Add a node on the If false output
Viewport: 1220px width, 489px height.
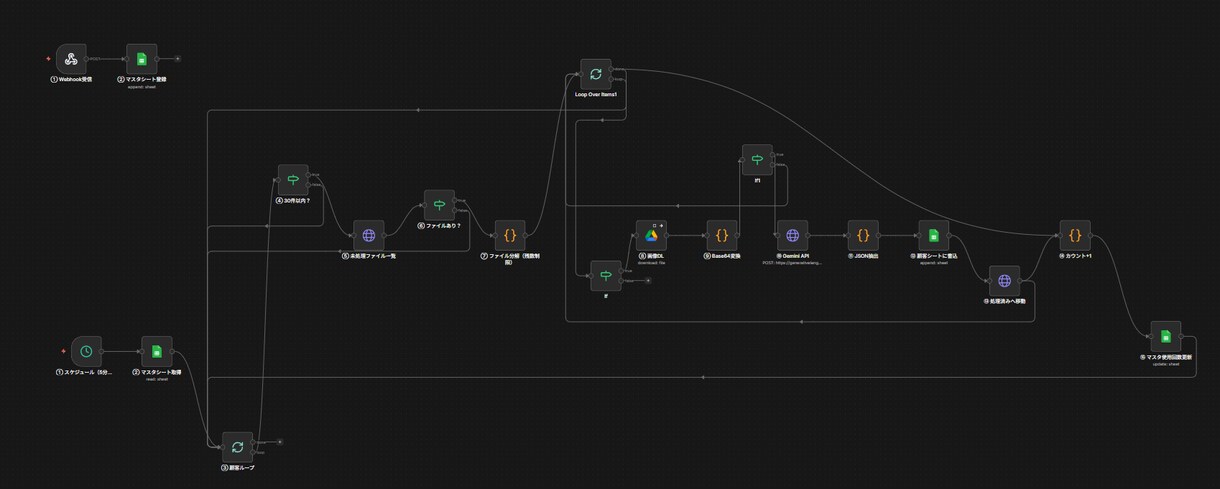click(648, 281)
